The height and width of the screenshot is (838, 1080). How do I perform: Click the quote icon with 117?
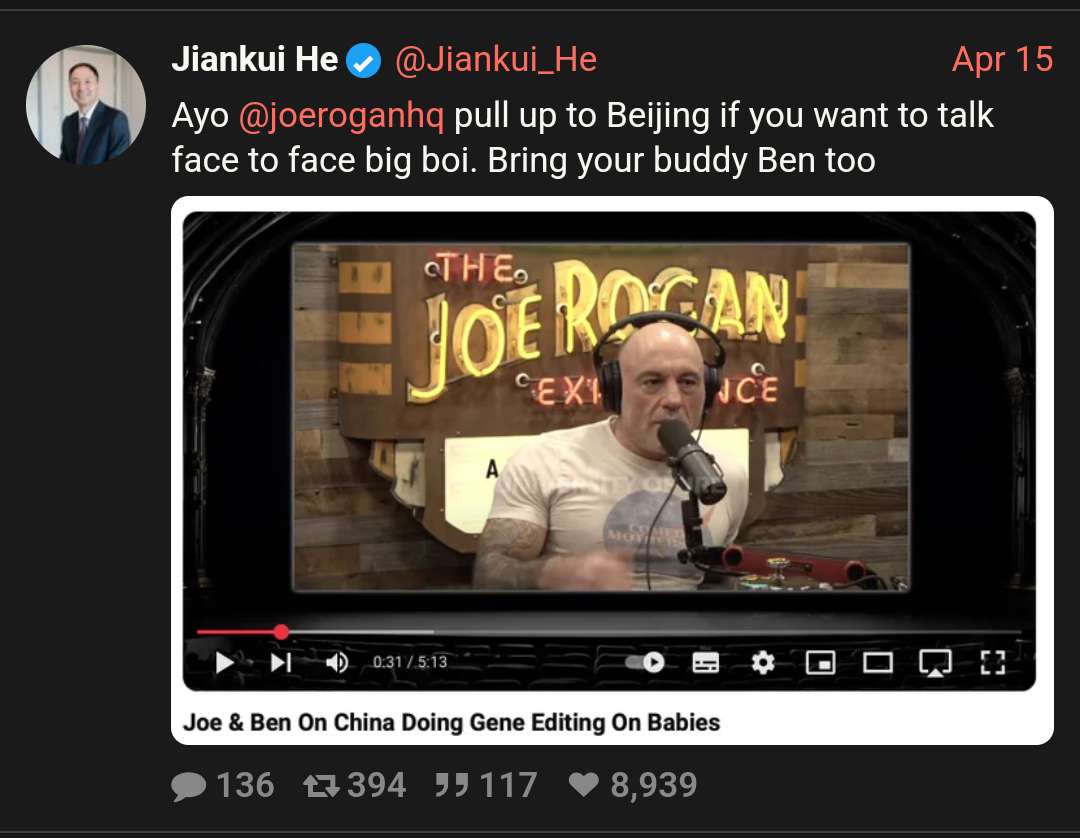[452, 785]
